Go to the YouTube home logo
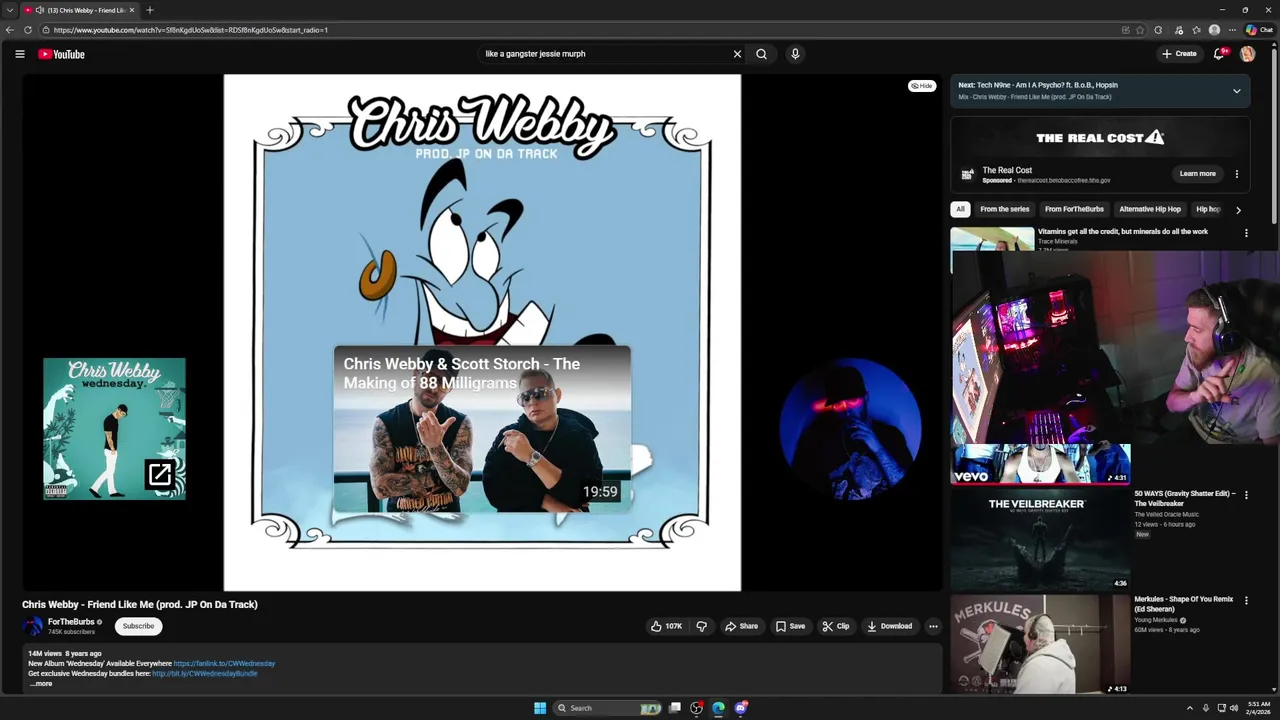This screenshot has width=1280, height=720. [62, 54]
